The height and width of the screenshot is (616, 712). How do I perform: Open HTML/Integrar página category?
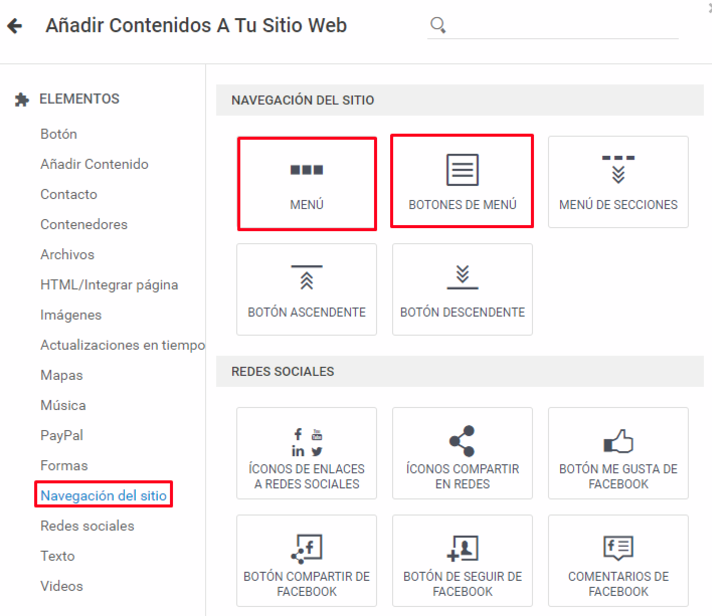coord(109,285)
